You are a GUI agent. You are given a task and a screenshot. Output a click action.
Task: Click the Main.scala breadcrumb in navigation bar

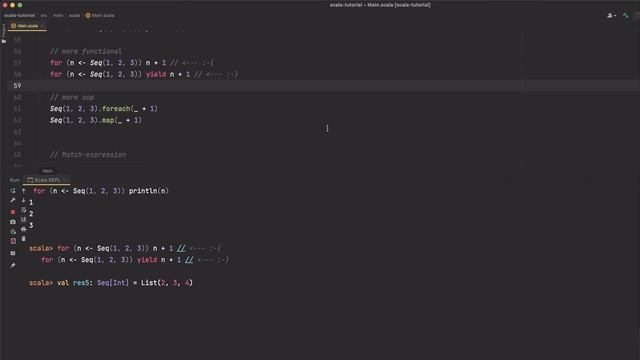point(100,16)
